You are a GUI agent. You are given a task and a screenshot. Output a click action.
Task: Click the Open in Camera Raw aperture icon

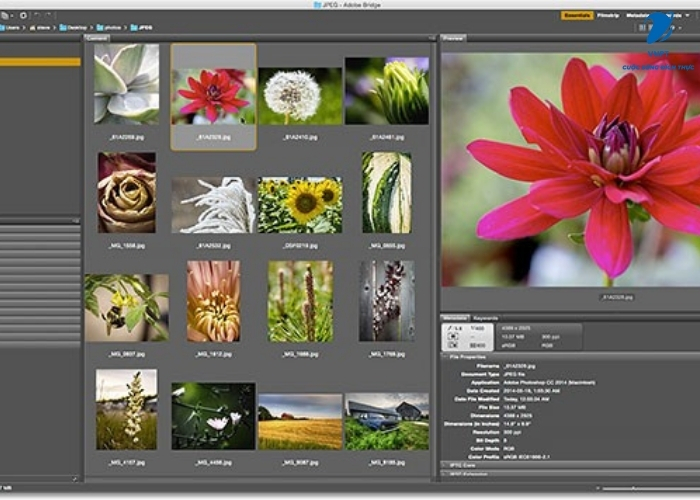click(x=23, y=16)
